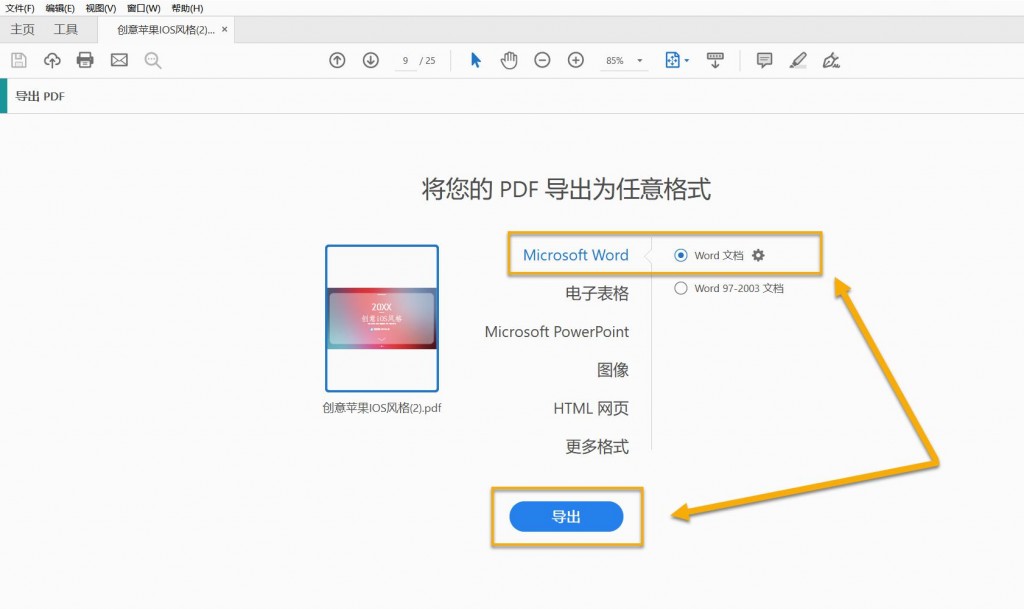Viewport: 1024px width, 609px height.
Task: Click the PDF file preview thumbnail
Action: point(382,319)
